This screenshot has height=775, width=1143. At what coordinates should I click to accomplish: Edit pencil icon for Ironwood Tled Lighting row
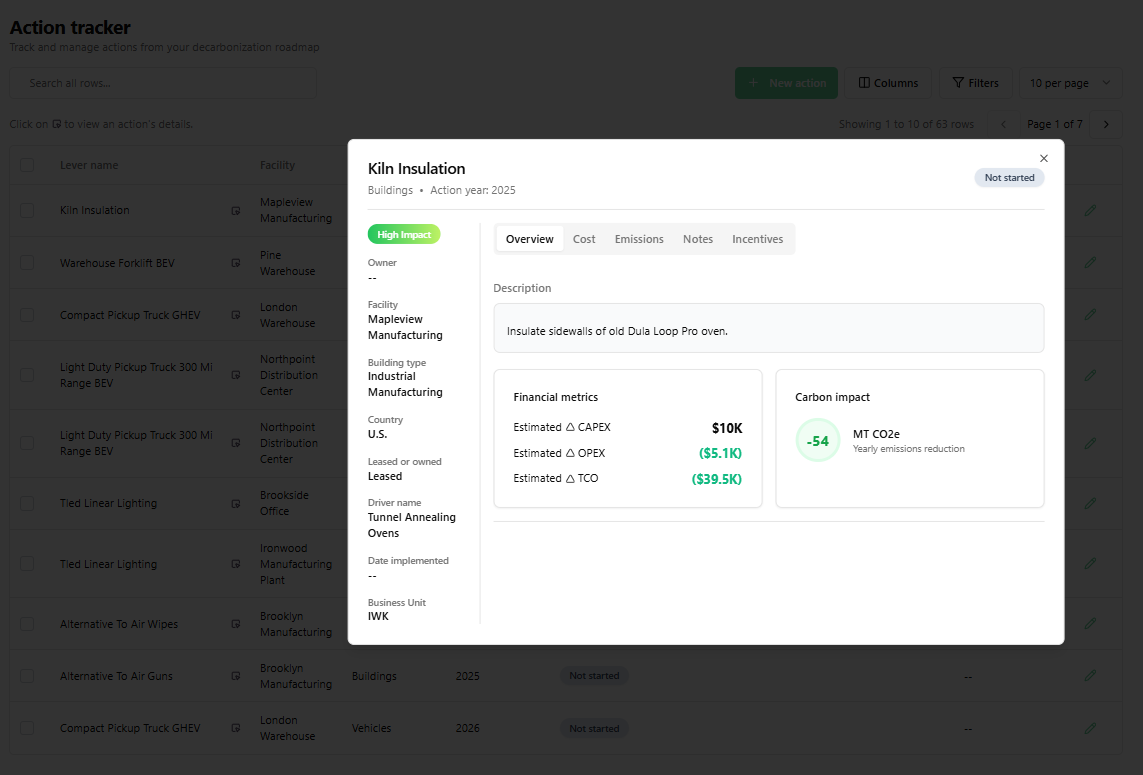tap(1090, 564)
